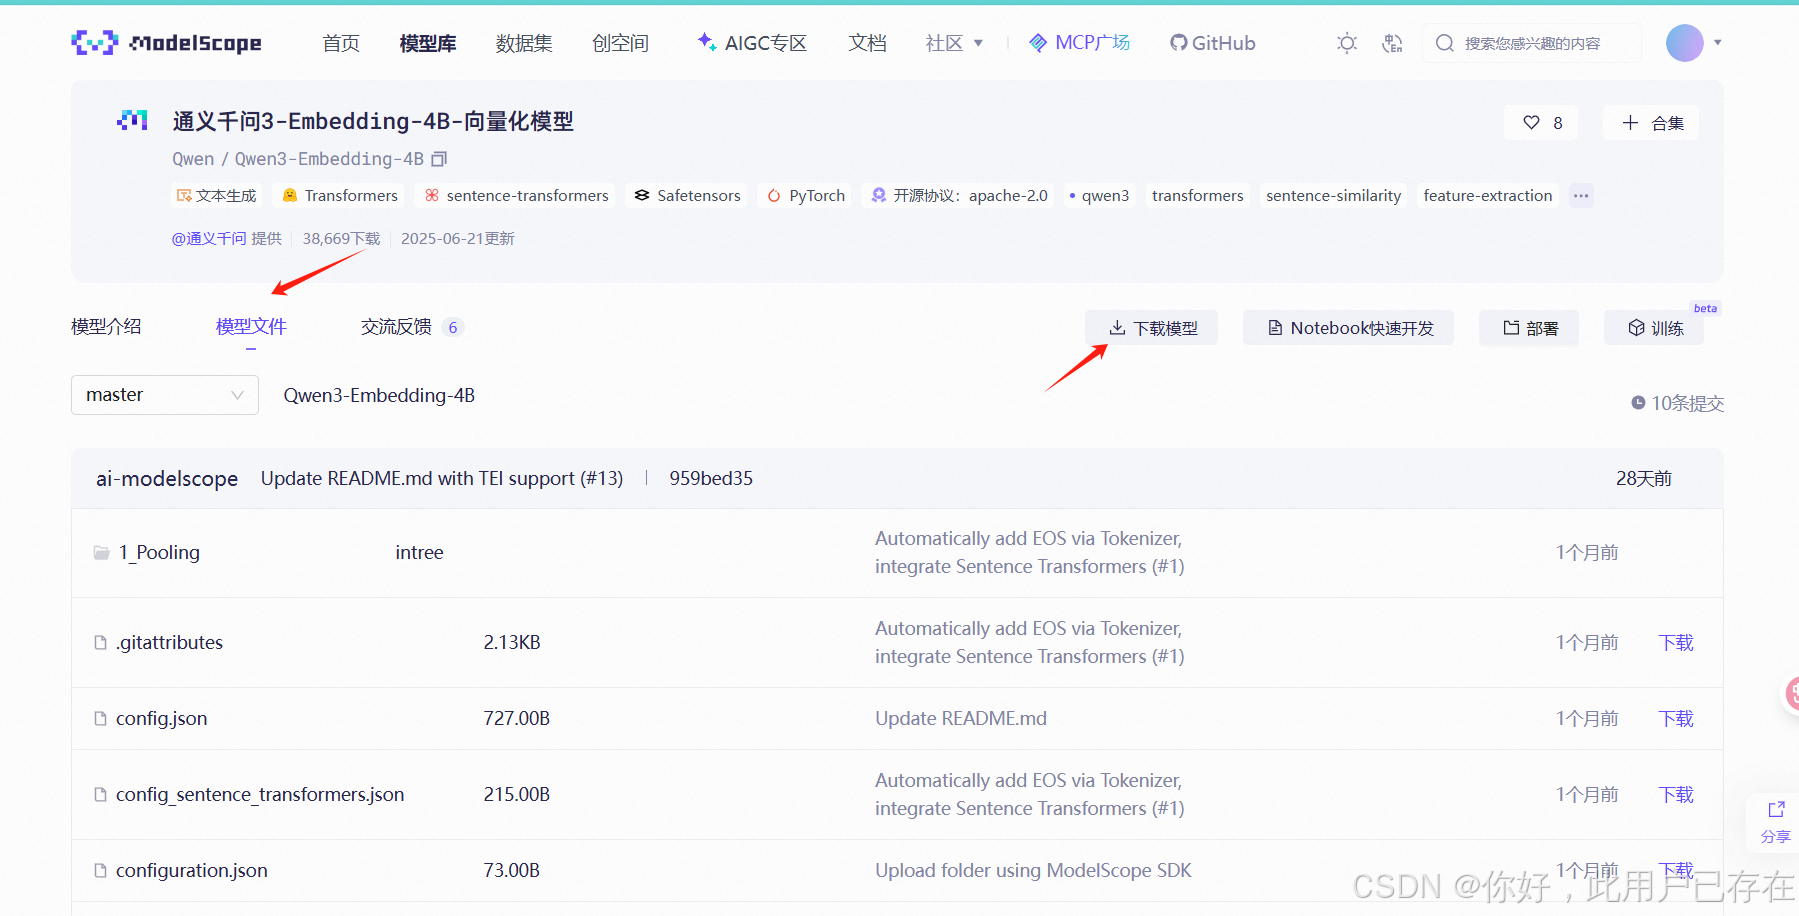Click the search input field
This screenshot has width=1799, height=916.
1531,43
